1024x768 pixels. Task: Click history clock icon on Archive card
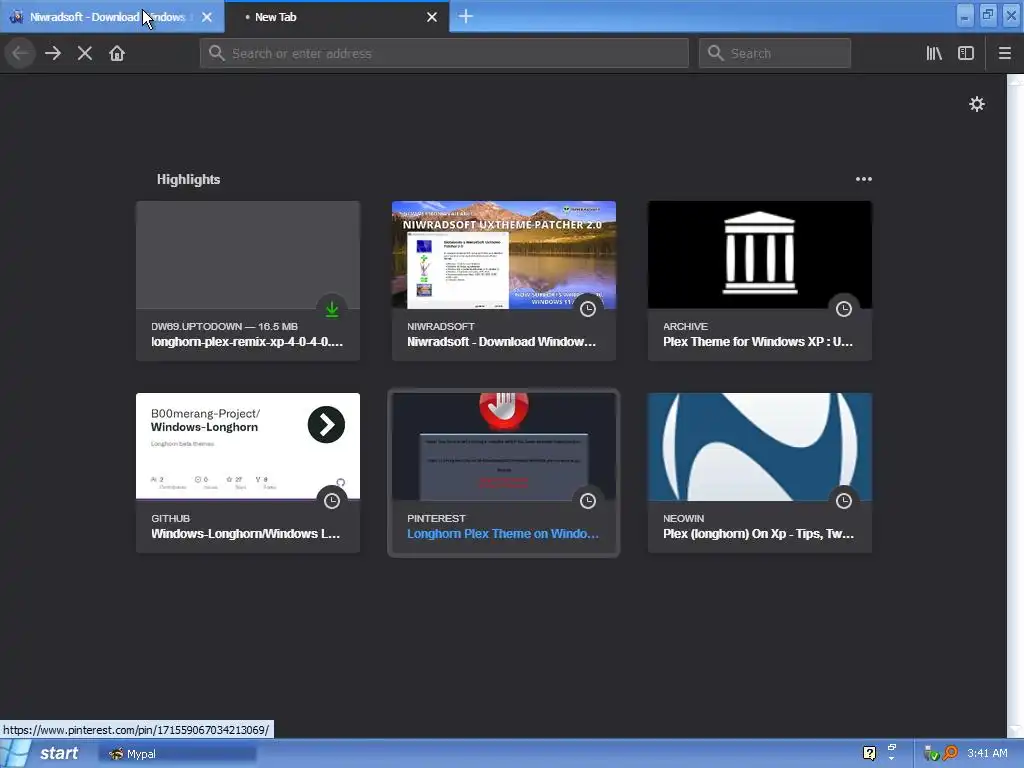[844, 309]
